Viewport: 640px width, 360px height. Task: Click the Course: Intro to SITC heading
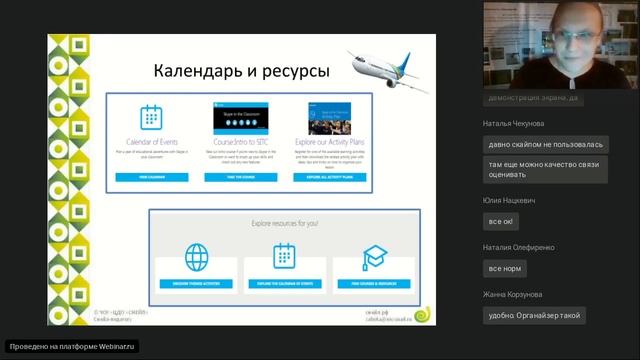pyautogui.click(x=241, y=142)
